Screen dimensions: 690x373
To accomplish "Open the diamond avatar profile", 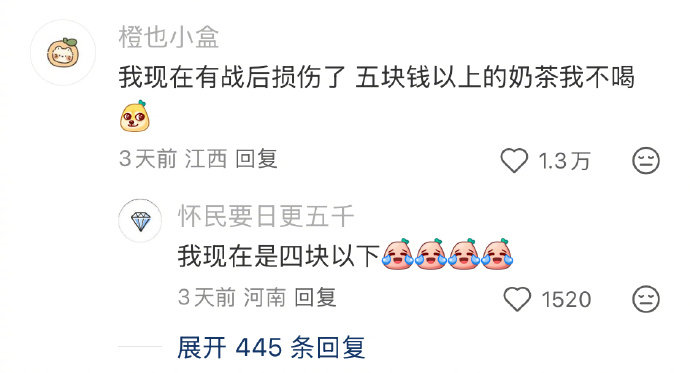I will point(140,221).
